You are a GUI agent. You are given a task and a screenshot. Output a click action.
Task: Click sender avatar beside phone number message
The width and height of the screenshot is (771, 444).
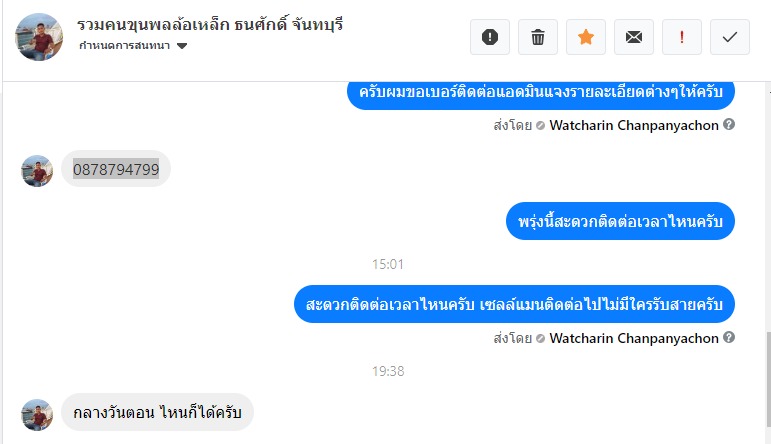(x=37, y=171)
